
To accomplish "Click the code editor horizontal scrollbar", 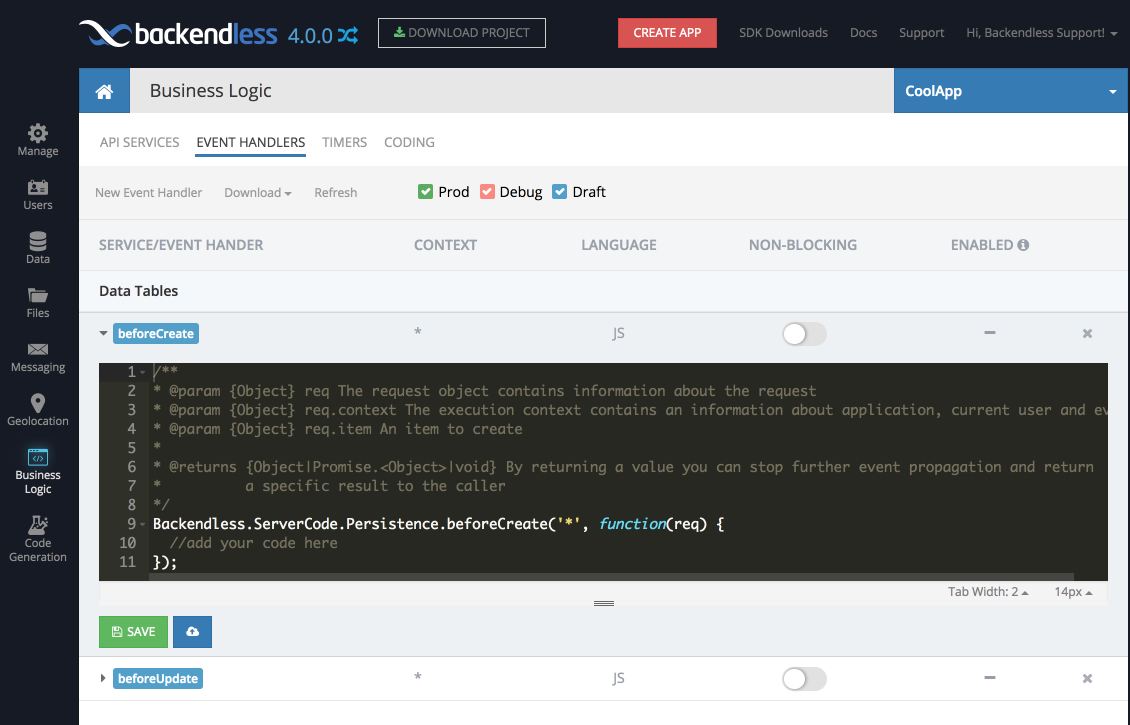I will click(611, 577).
